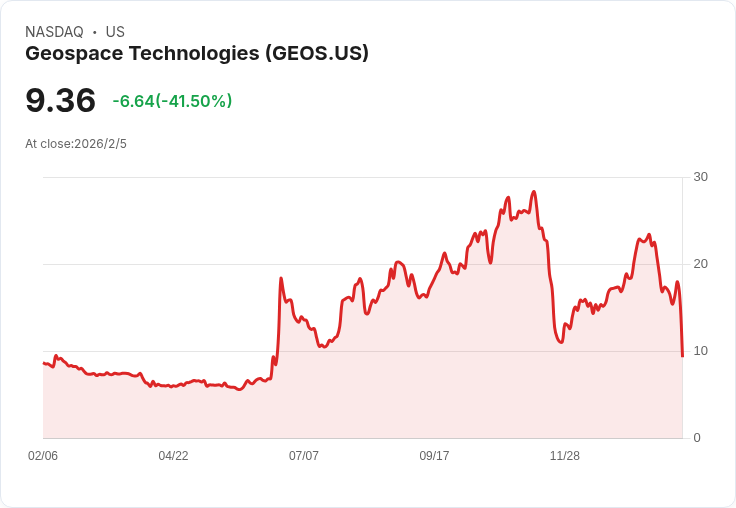Click the sharp price spike before 07/07

pyautogui.click(x=281, y=278)
